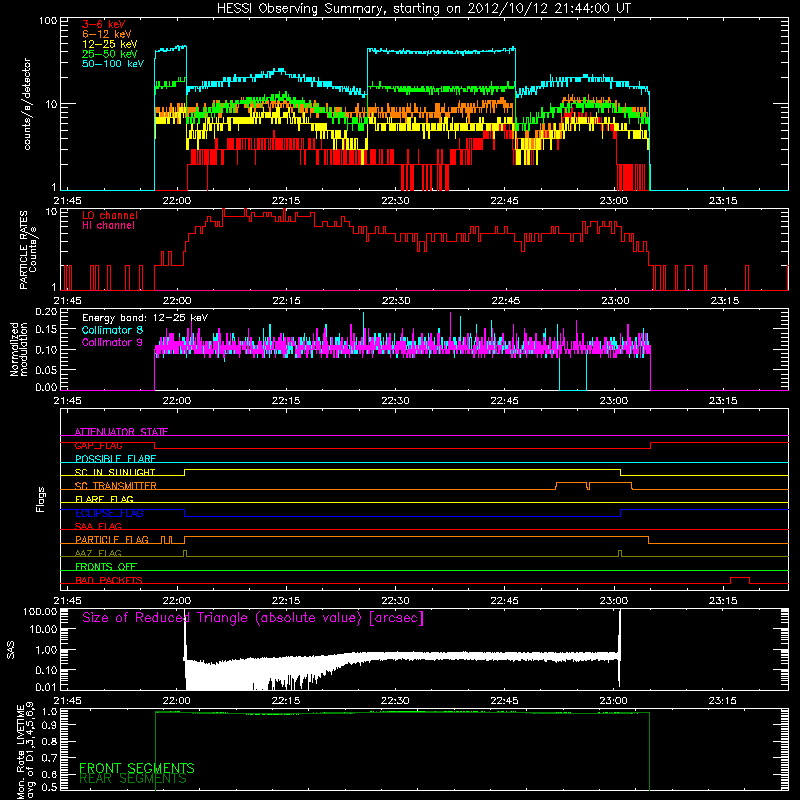Click the ECLIPSE_FLAG label
This screenshot has height=800, width=800.
click(x=109, y=513)
